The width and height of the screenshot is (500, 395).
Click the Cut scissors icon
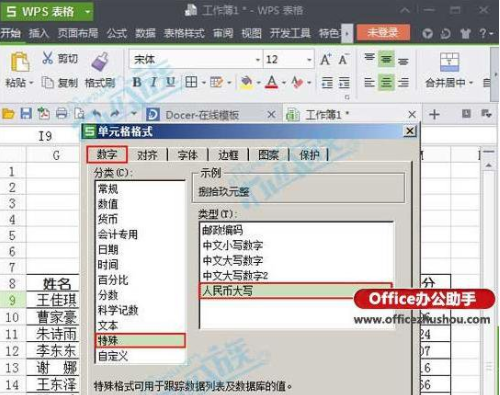coord(48,59)
